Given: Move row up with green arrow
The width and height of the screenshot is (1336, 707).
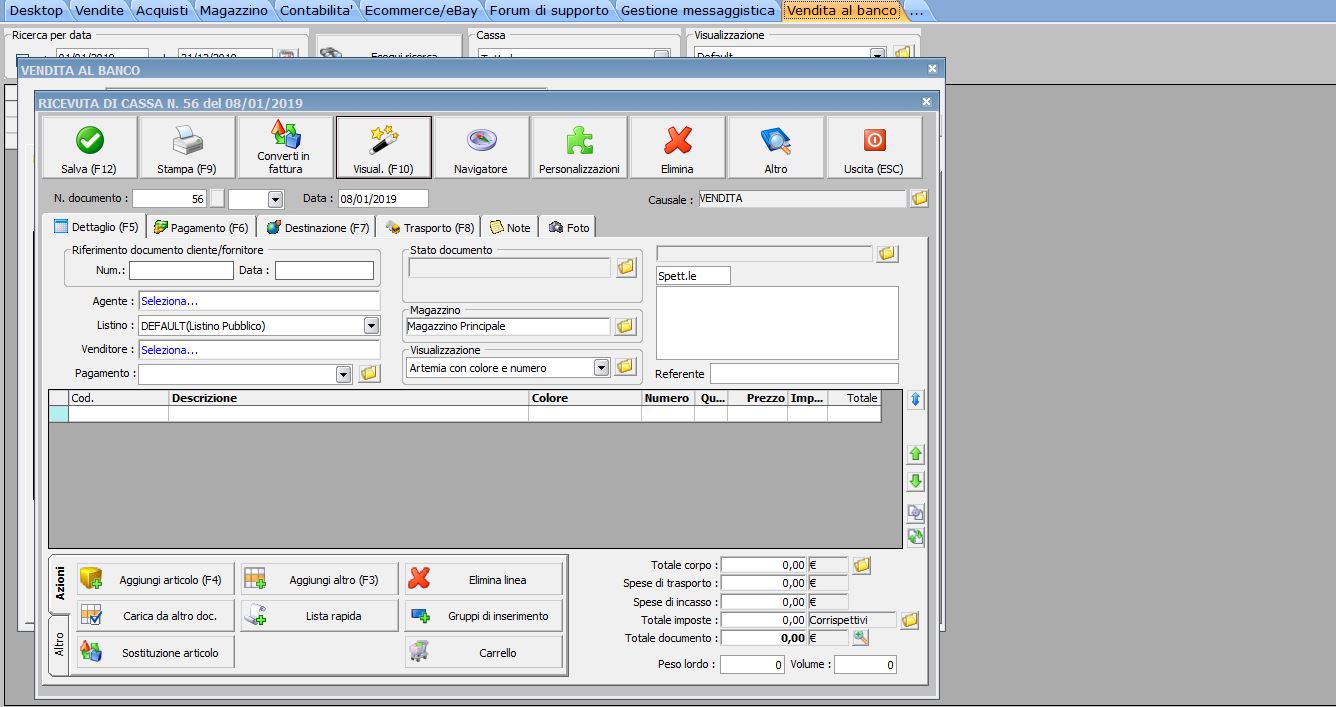Looking at the screenshot, I should (x=915, y=454).
